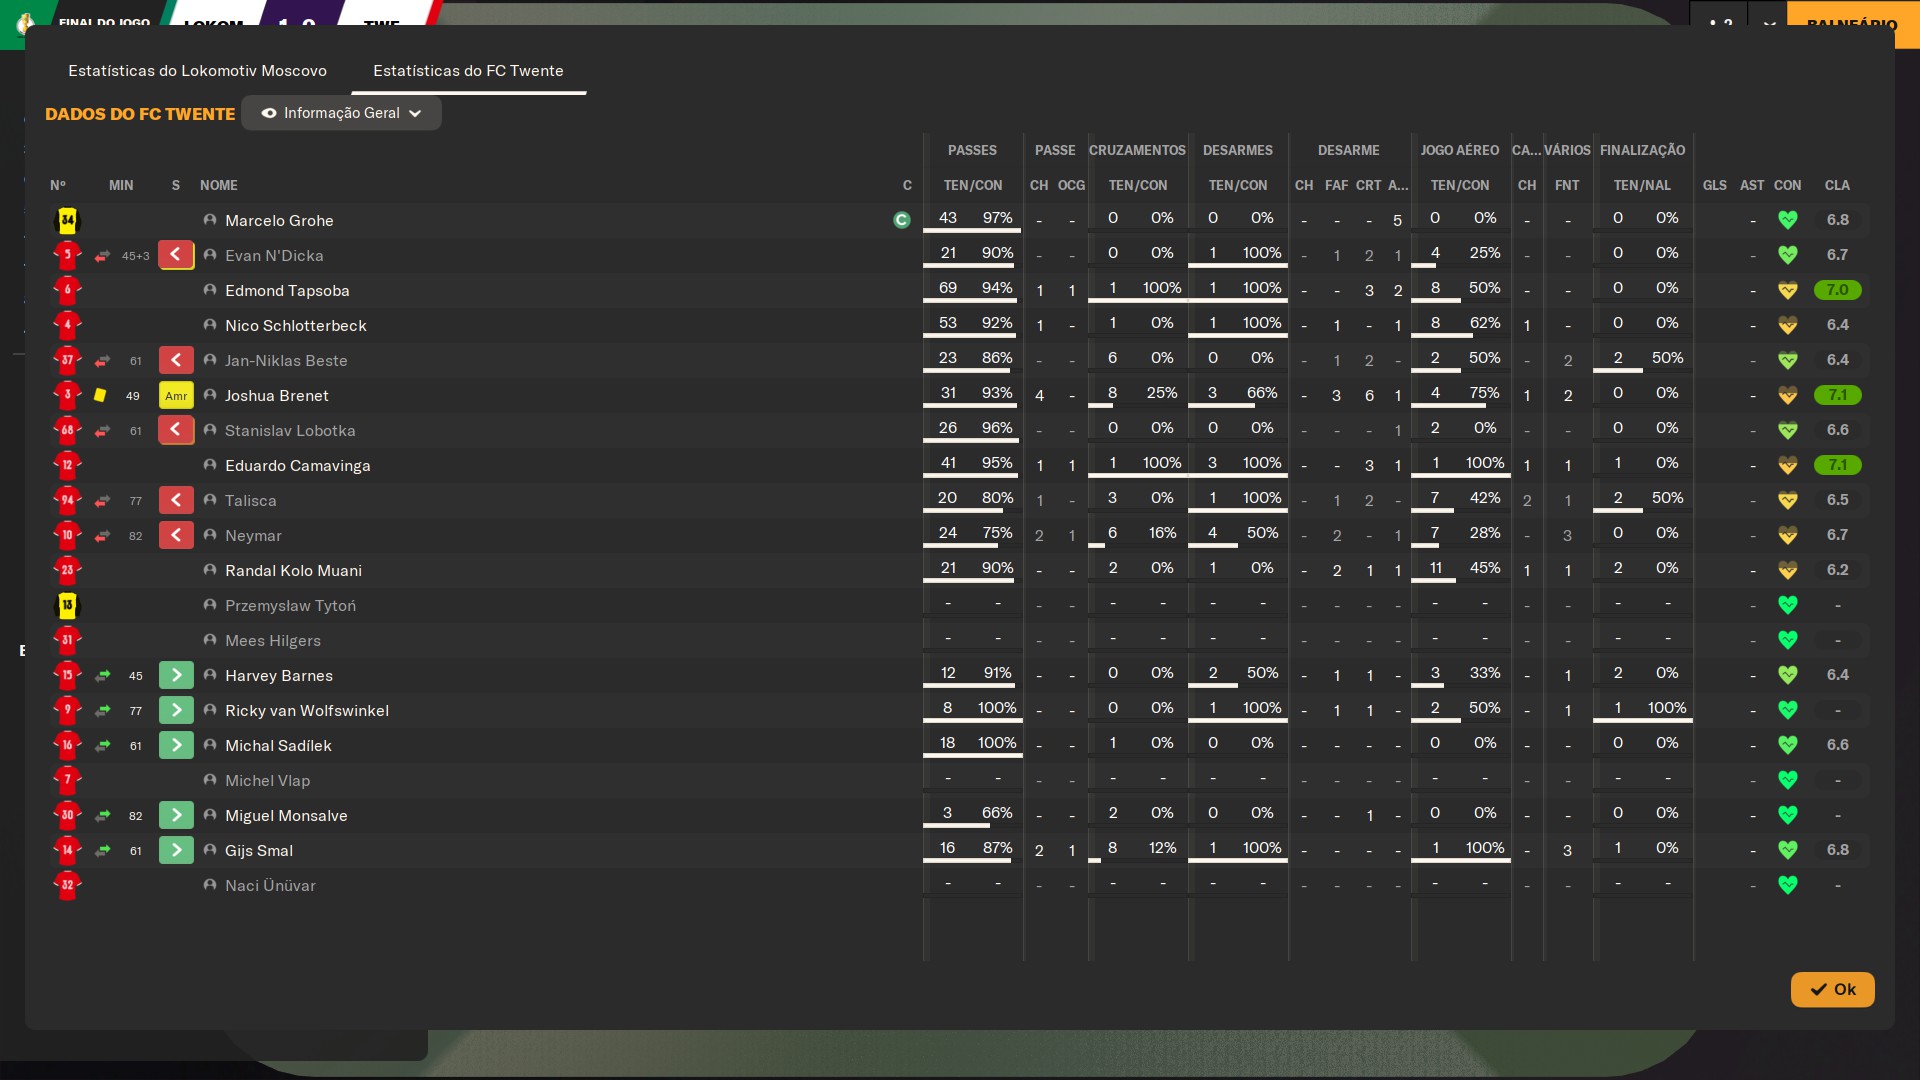Click Marcelo Grohe's goalkeeper shirt icon
This screenshot has width=1920, height=1080.
[67, 220]
